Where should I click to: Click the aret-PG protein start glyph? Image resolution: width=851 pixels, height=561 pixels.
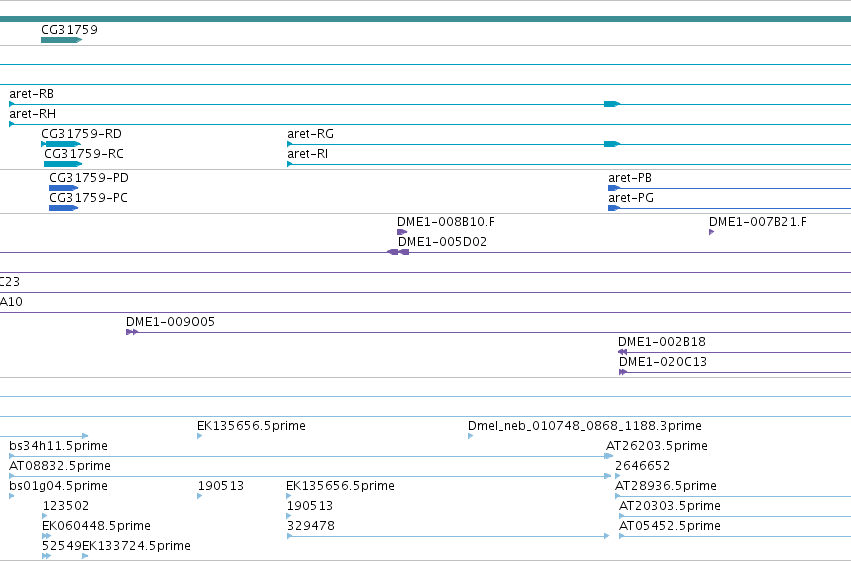coord(614,208)
